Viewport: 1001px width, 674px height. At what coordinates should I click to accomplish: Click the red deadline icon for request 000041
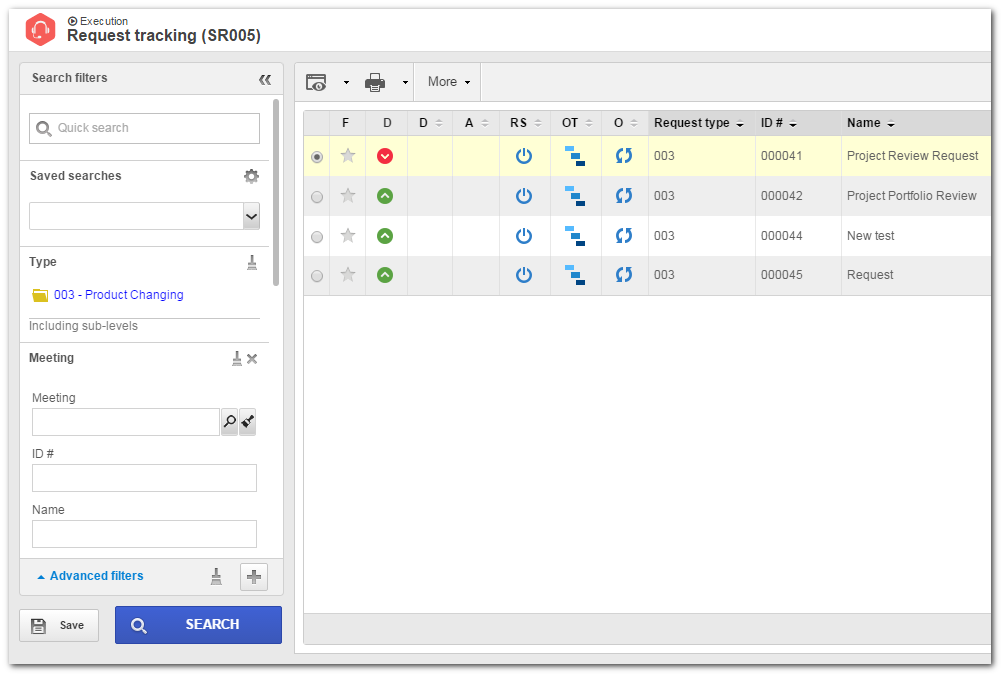pos(385,156)
